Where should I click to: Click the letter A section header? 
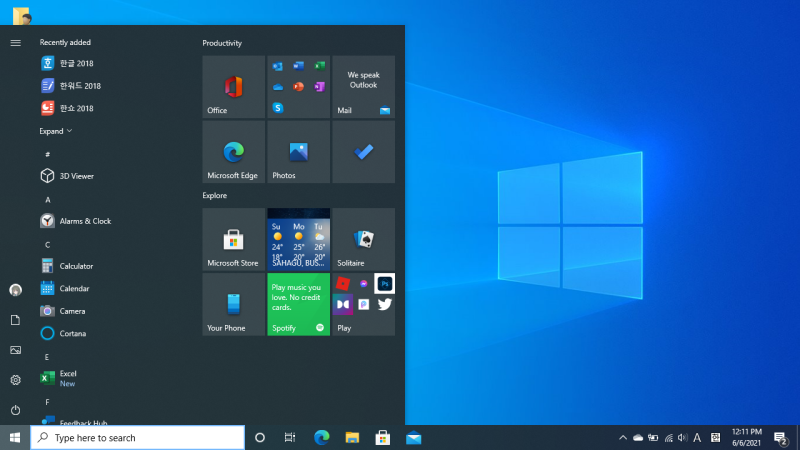click(x=47, y=200)
